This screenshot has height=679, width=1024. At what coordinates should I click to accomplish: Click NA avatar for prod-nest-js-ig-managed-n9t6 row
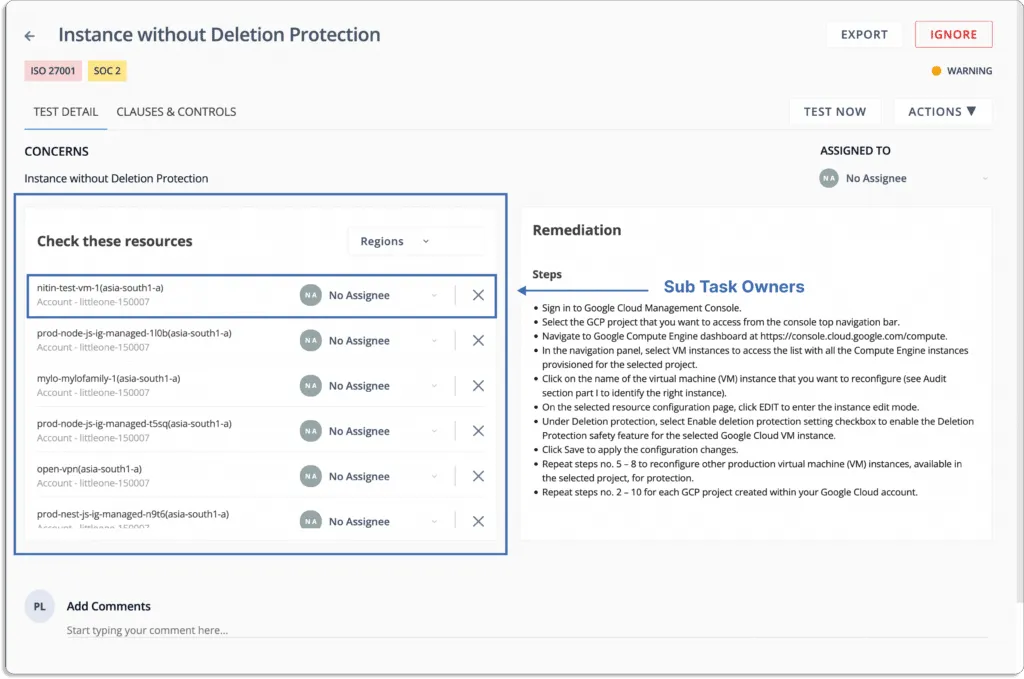point(311,520)
